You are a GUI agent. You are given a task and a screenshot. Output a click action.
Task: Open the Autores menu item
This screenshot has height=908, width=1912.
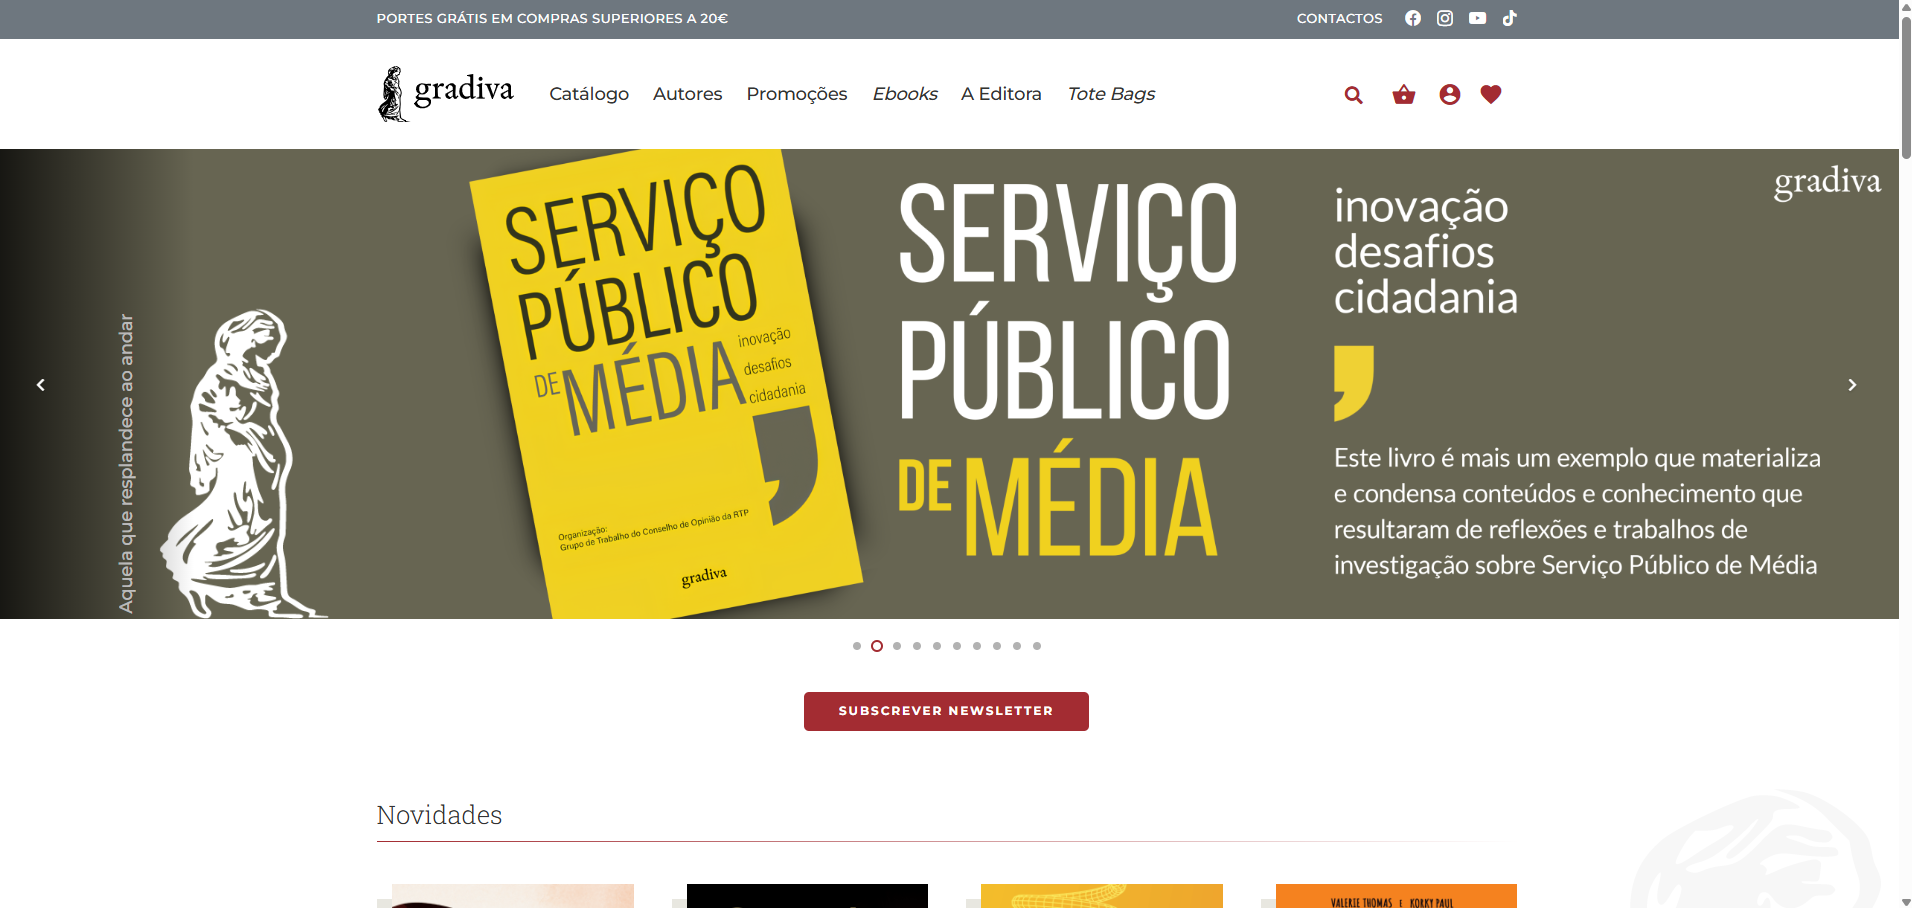687,94
